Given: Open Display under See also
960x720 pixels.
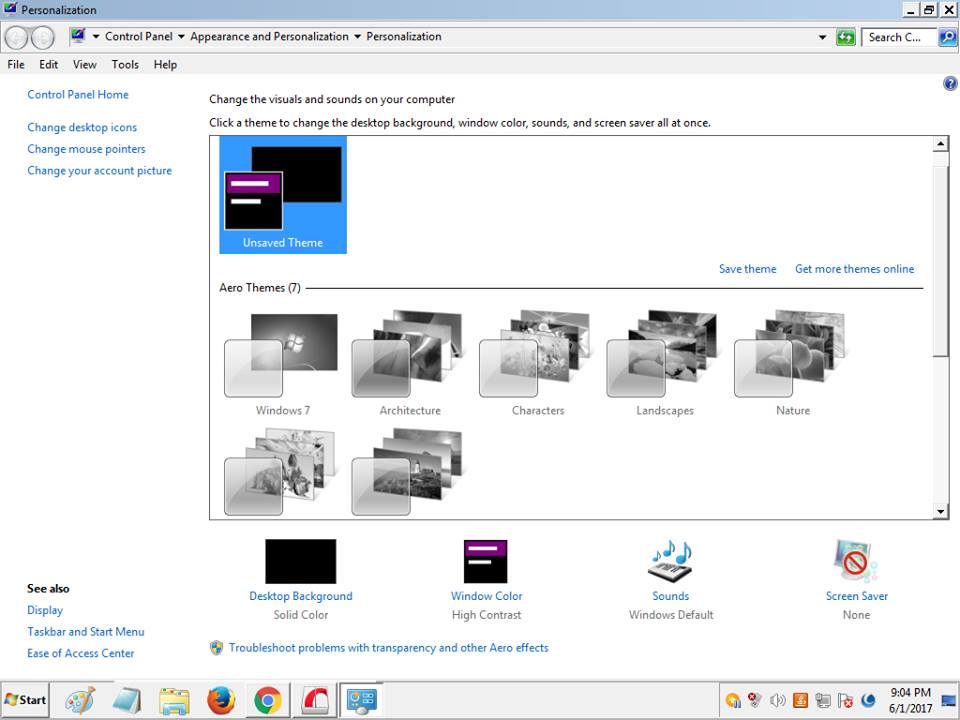Looking at the screenshot, I should [45, 610].
